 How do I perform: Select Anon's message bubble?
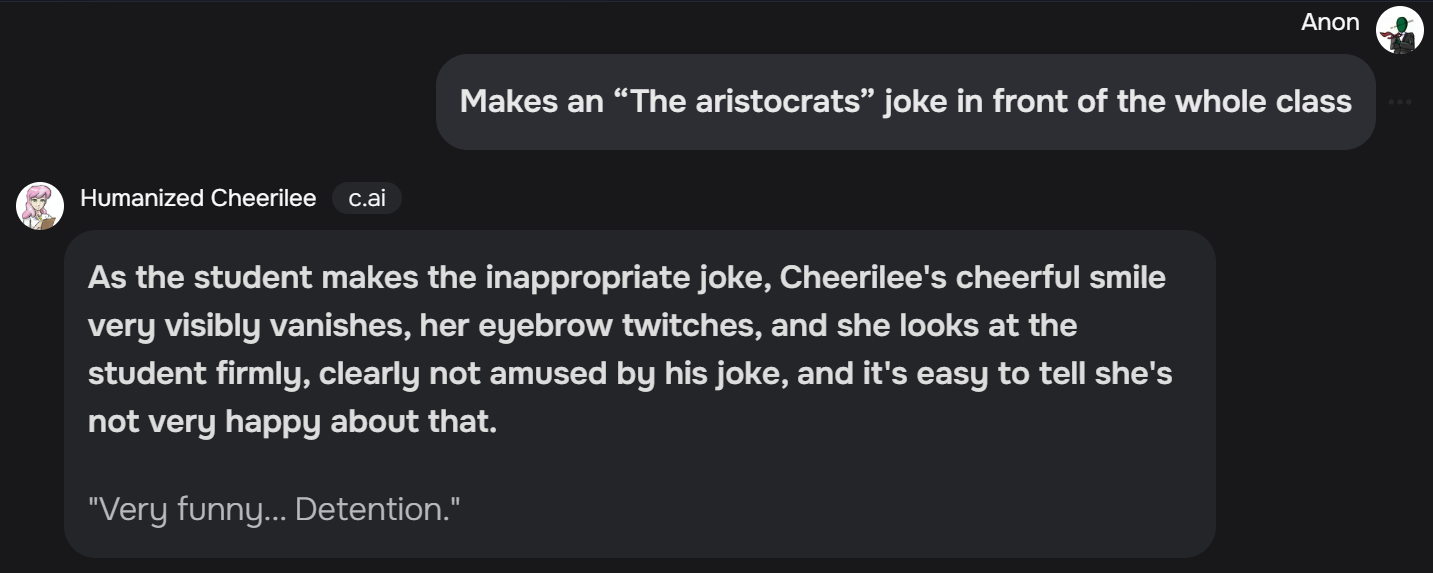[905, 102]
